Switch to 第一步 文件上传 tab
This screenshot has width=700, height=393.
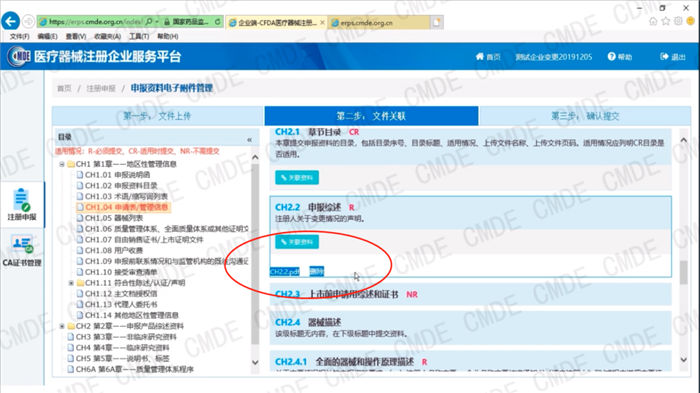click(x=158, y=116)
